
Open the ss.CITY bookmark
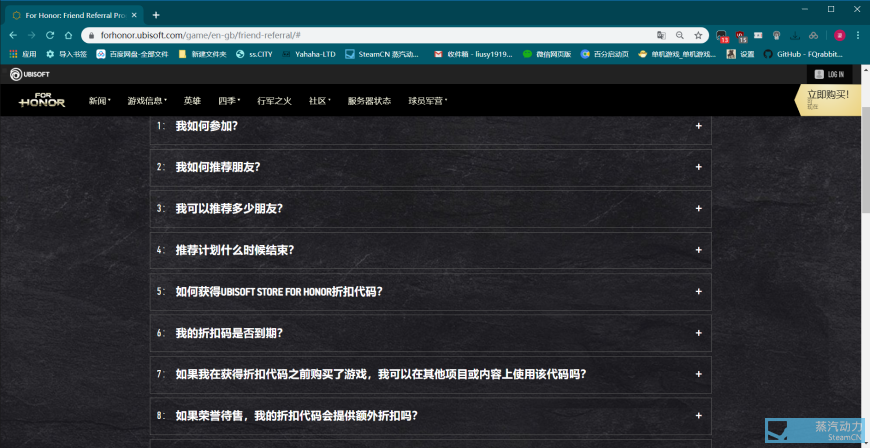click(254, 54)
